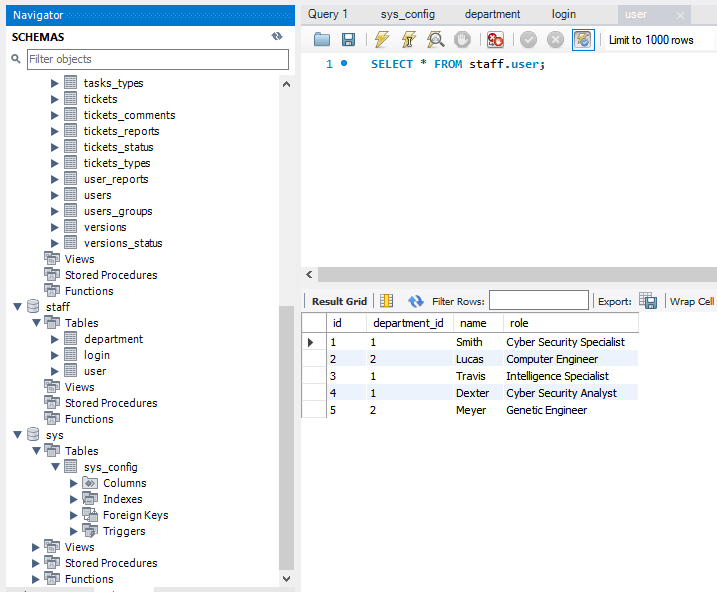Collapse the staff schema node
This screenshot has width=717, height=592.
18,307
